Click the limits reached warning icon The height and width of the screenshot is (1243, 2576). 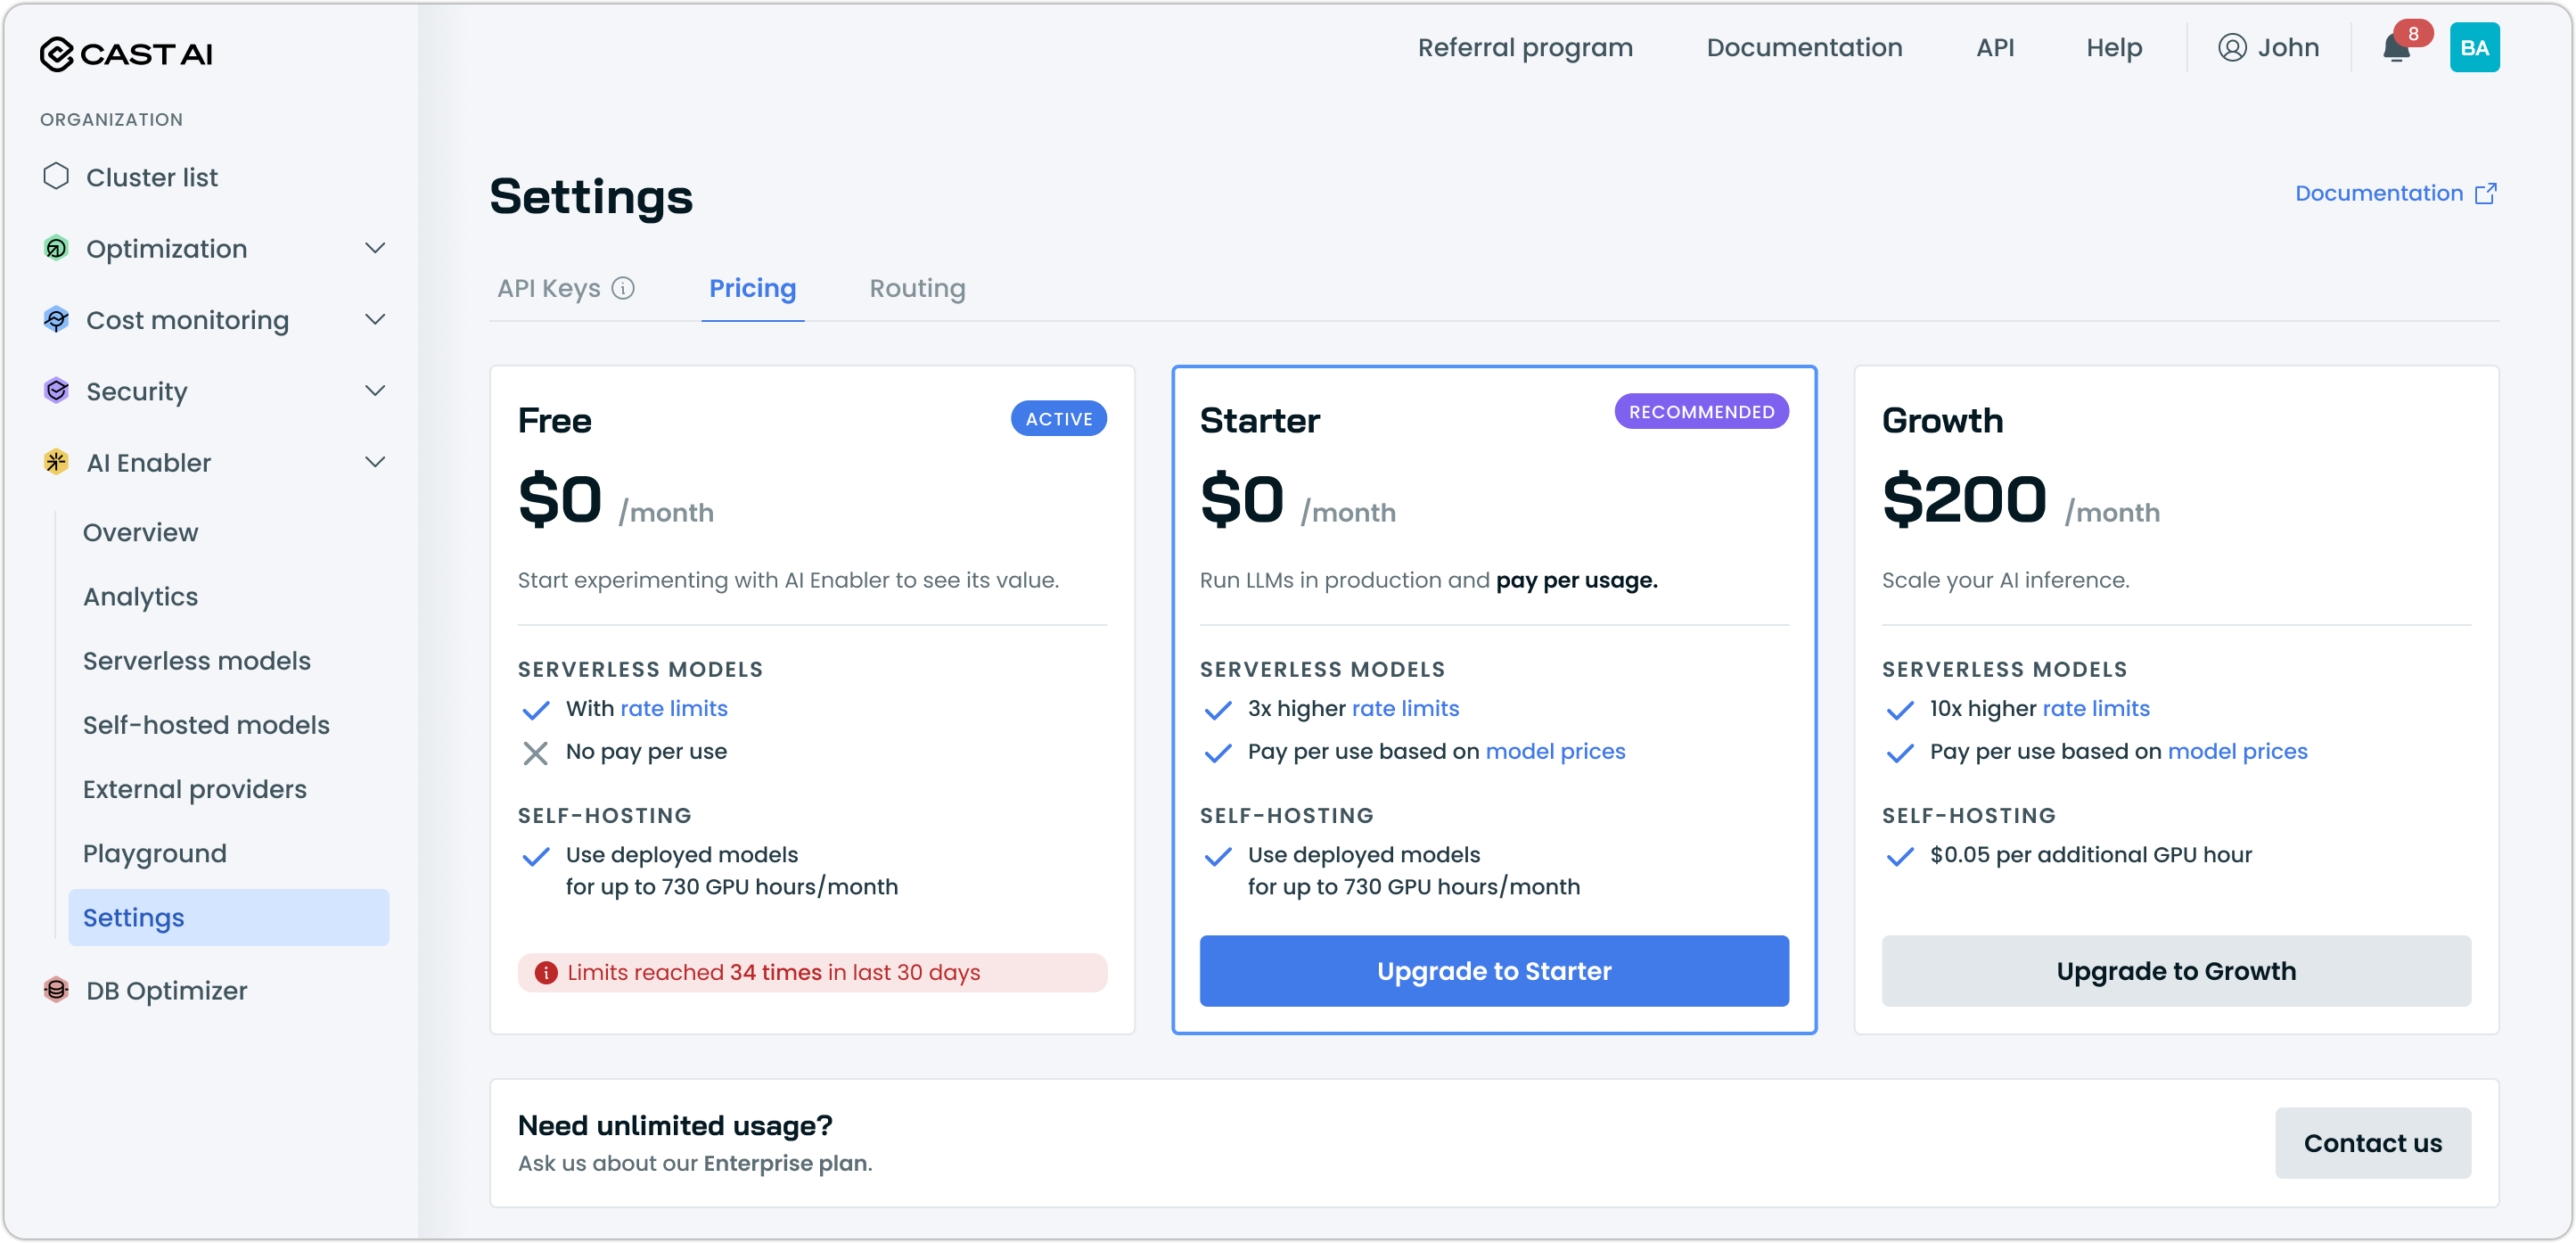click(x=546, y=972)
